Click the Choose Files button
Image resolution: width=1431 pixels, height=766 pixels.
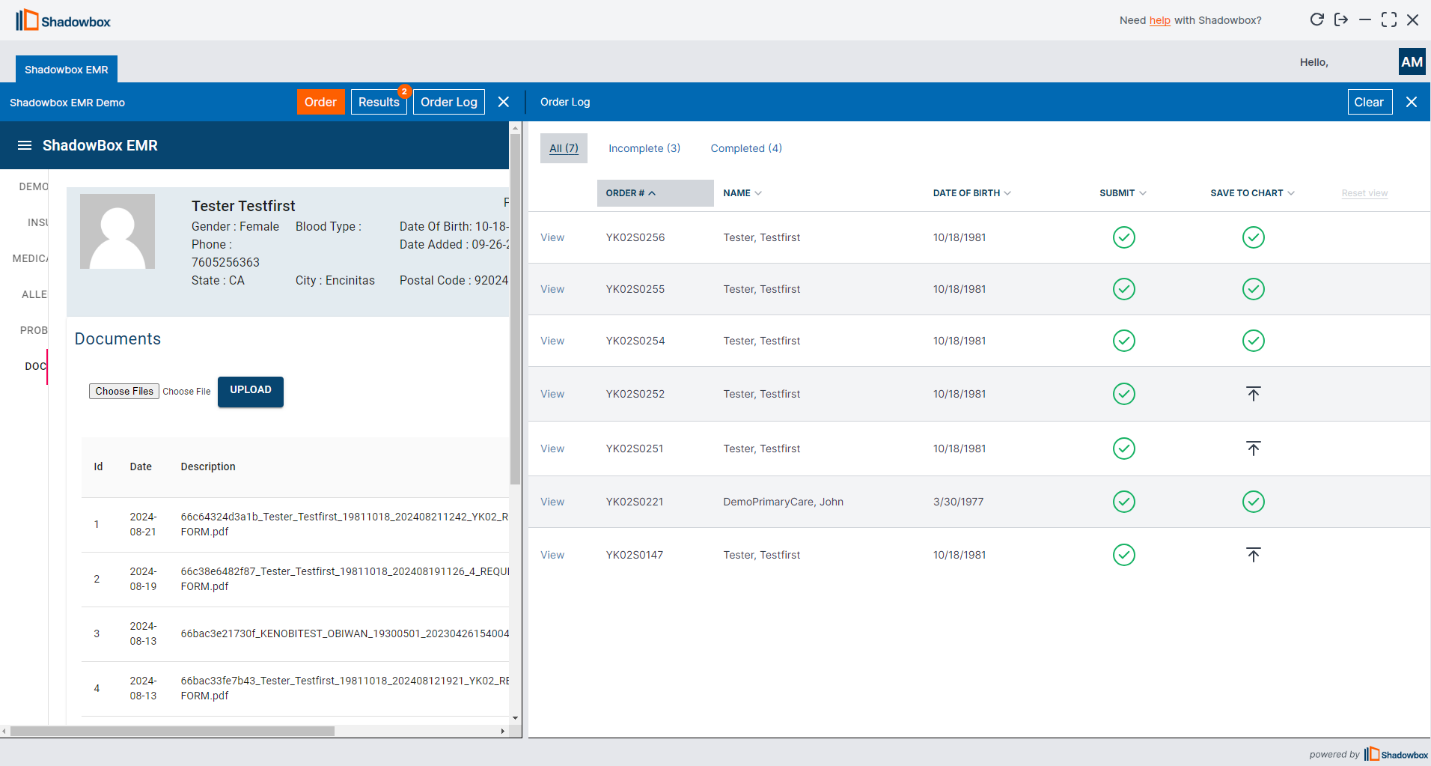[x=124, y=391]
